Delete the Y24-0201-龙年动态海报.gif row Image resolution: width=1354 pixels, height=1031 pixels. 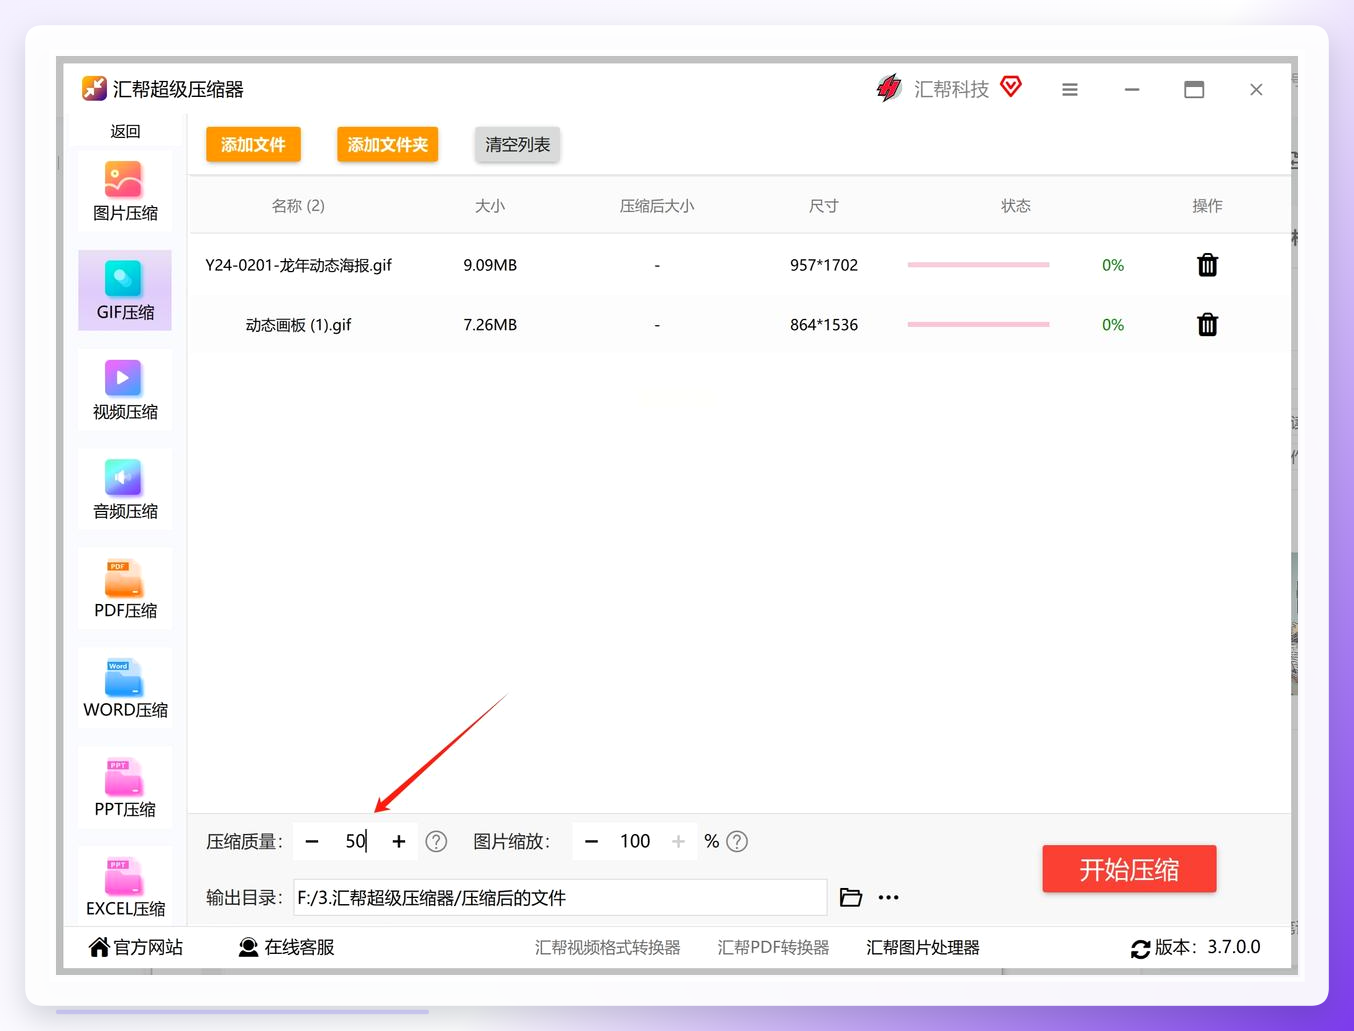1207,265
